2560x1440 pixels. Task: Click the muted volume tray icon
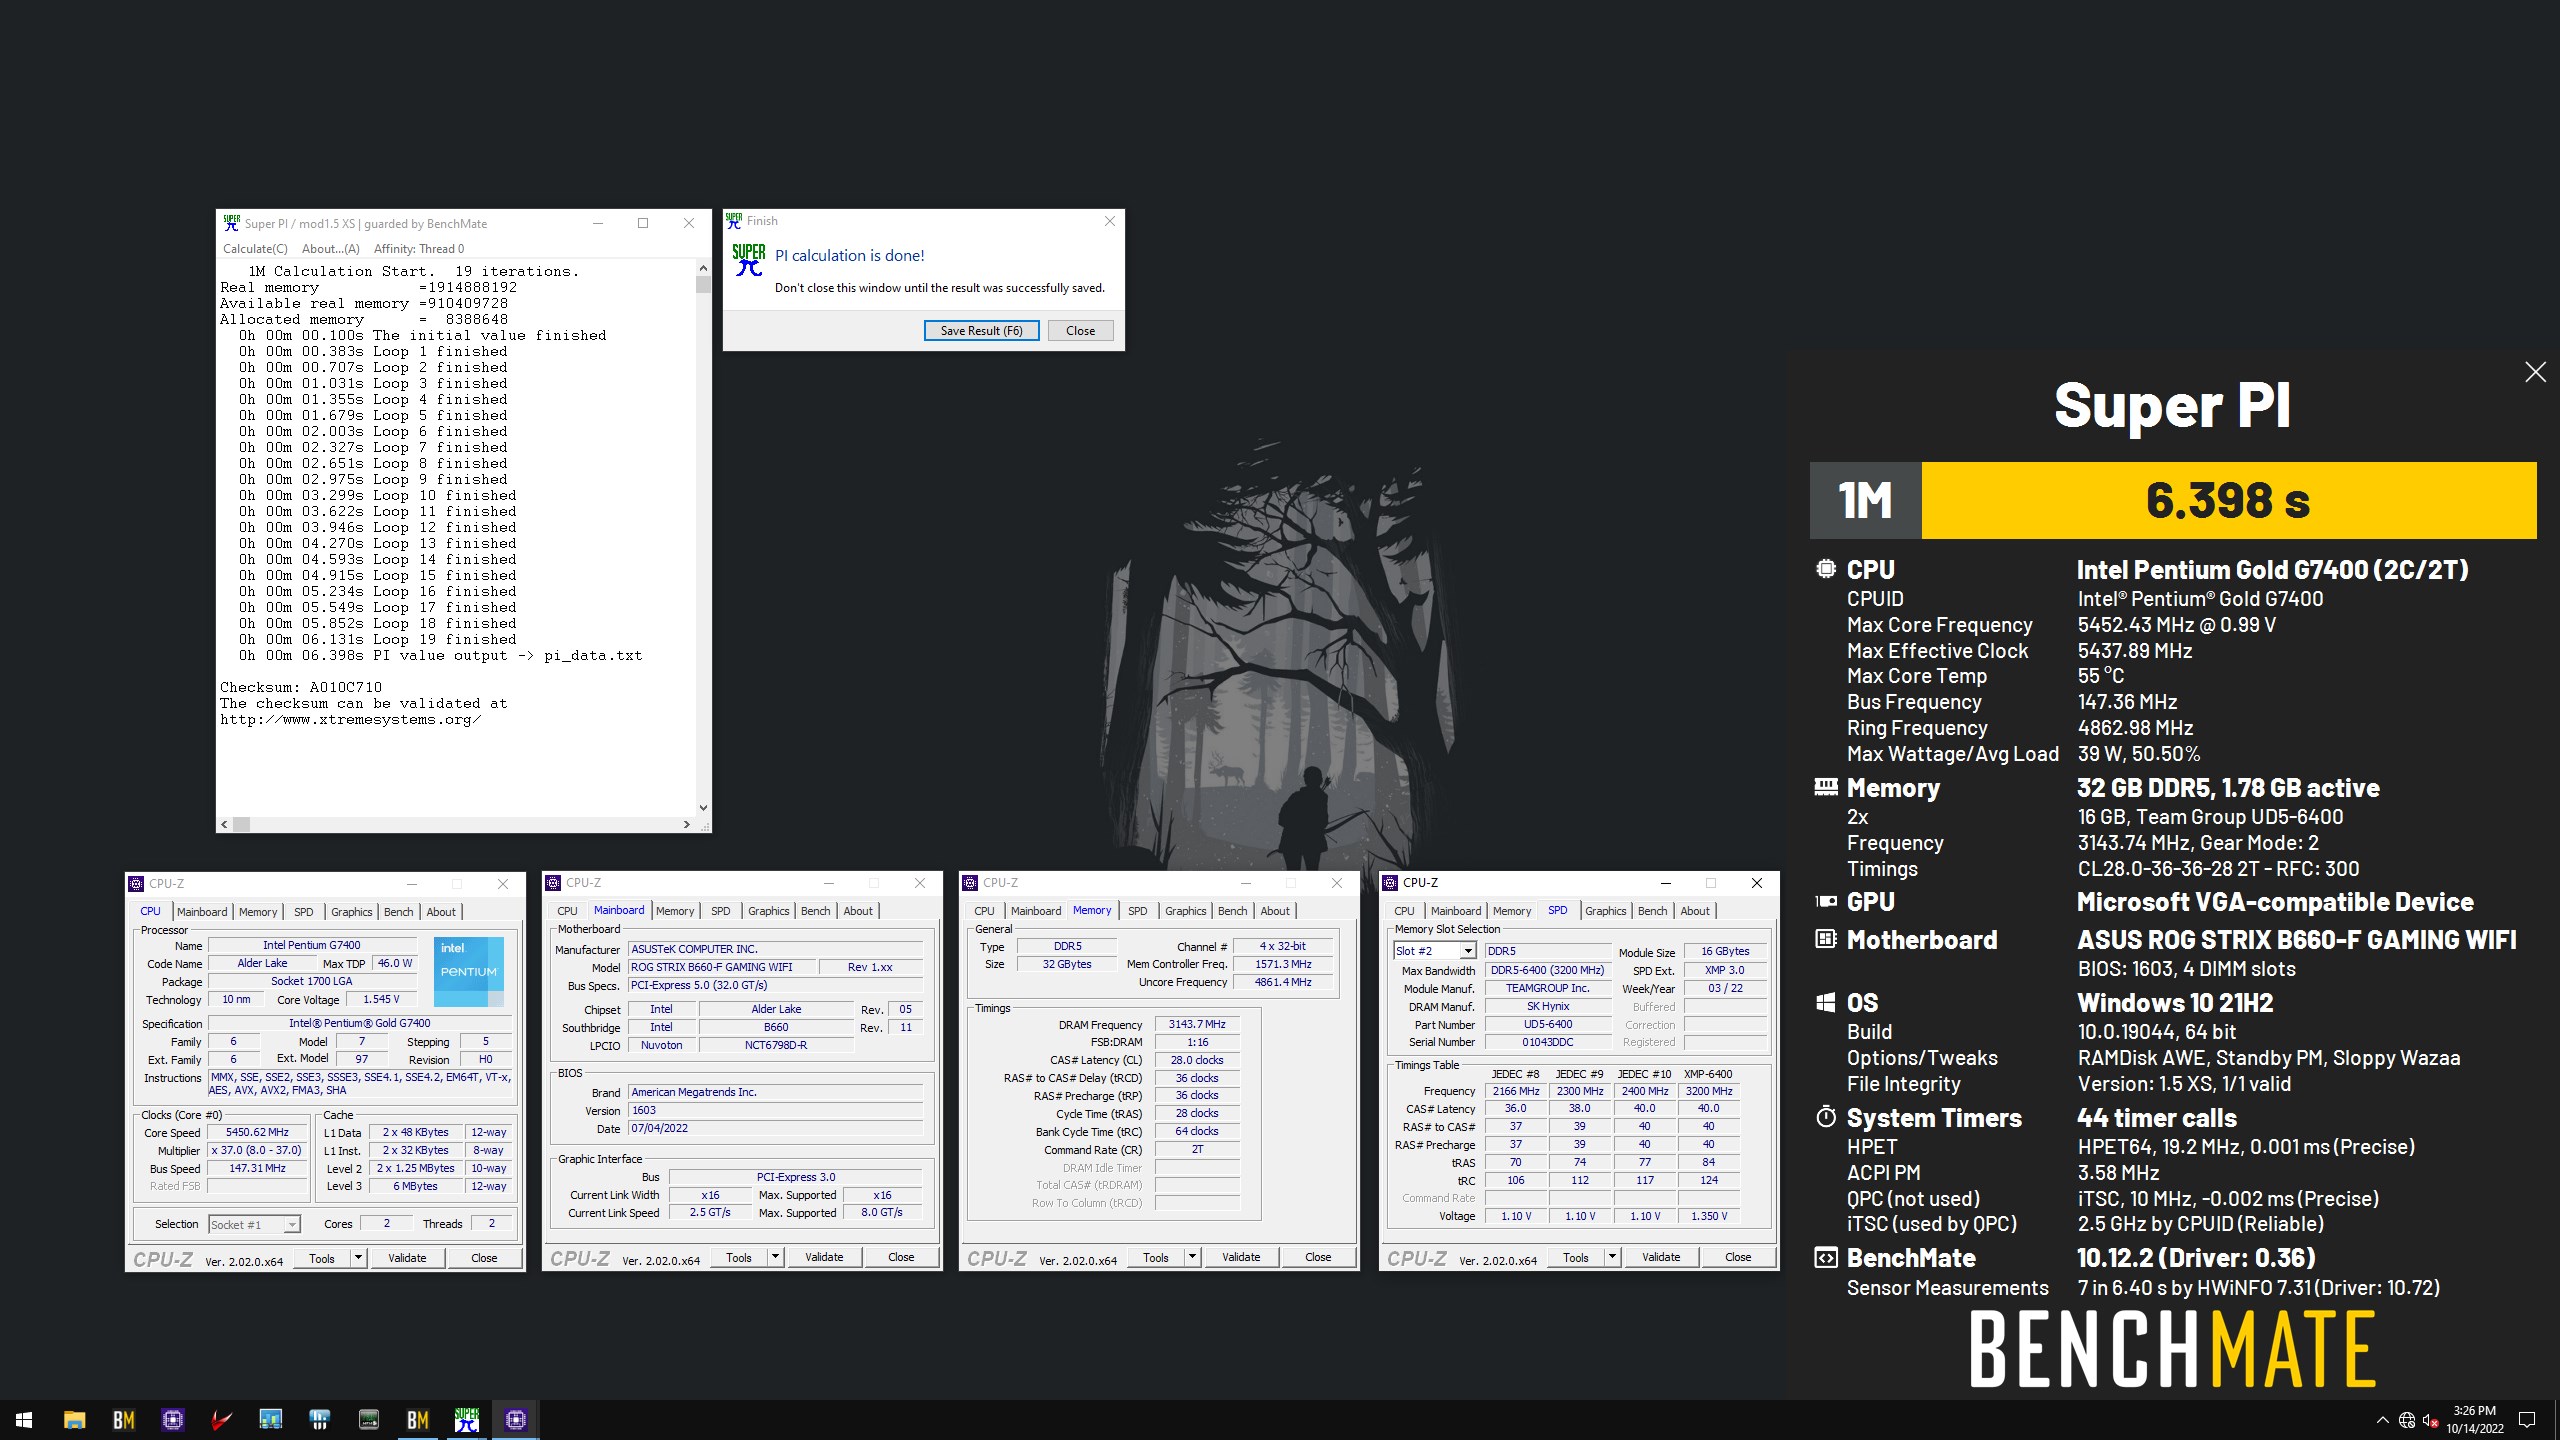coord(2431,1420)
